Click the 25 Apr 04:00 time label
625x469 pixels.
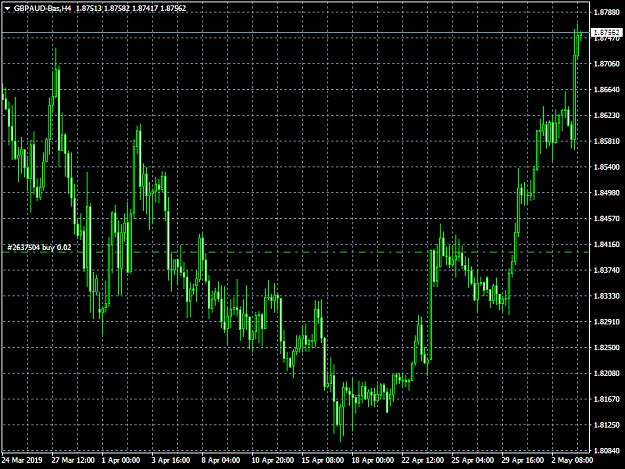point(472,460)
